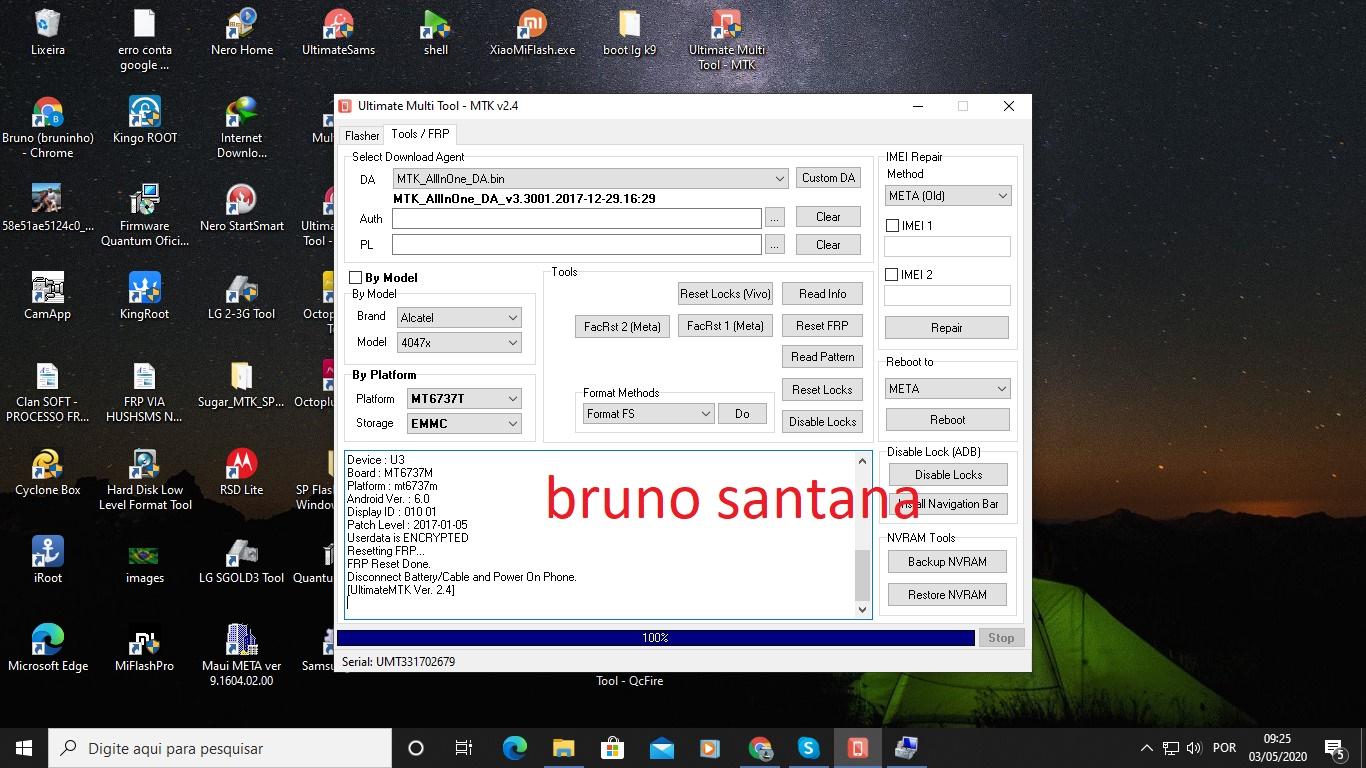
Task: Open the notification center icon
Action: (1334, 748)
